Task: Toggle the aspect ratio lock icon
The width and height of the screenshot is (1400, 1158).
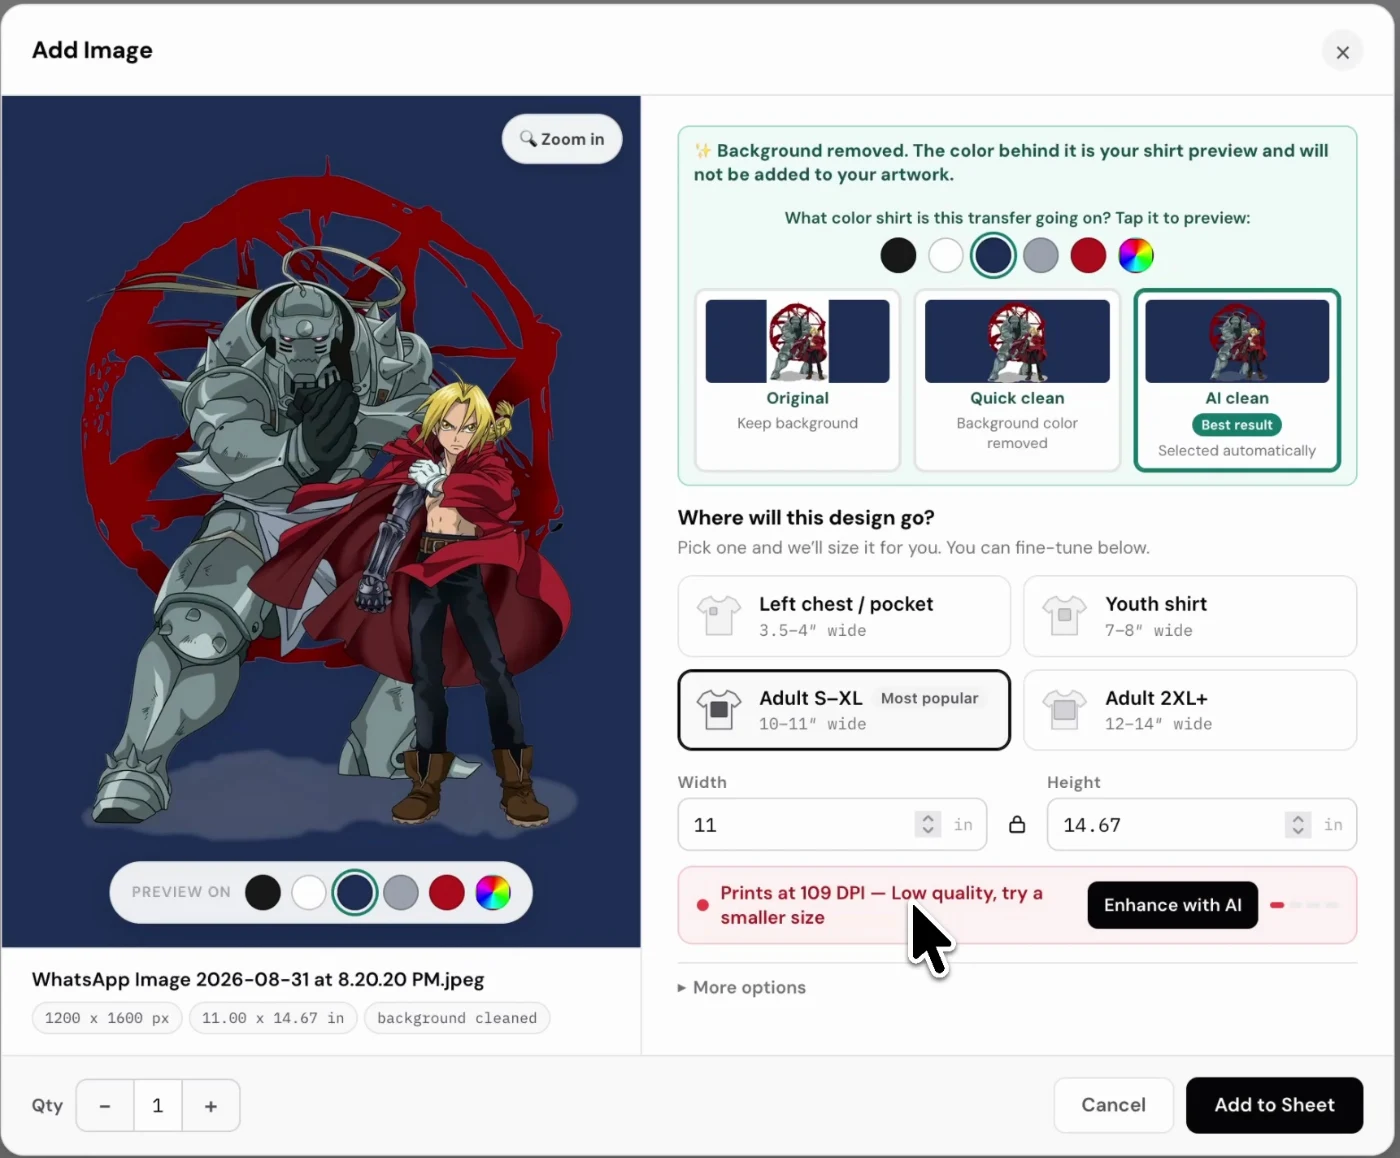Action: 1017,825
